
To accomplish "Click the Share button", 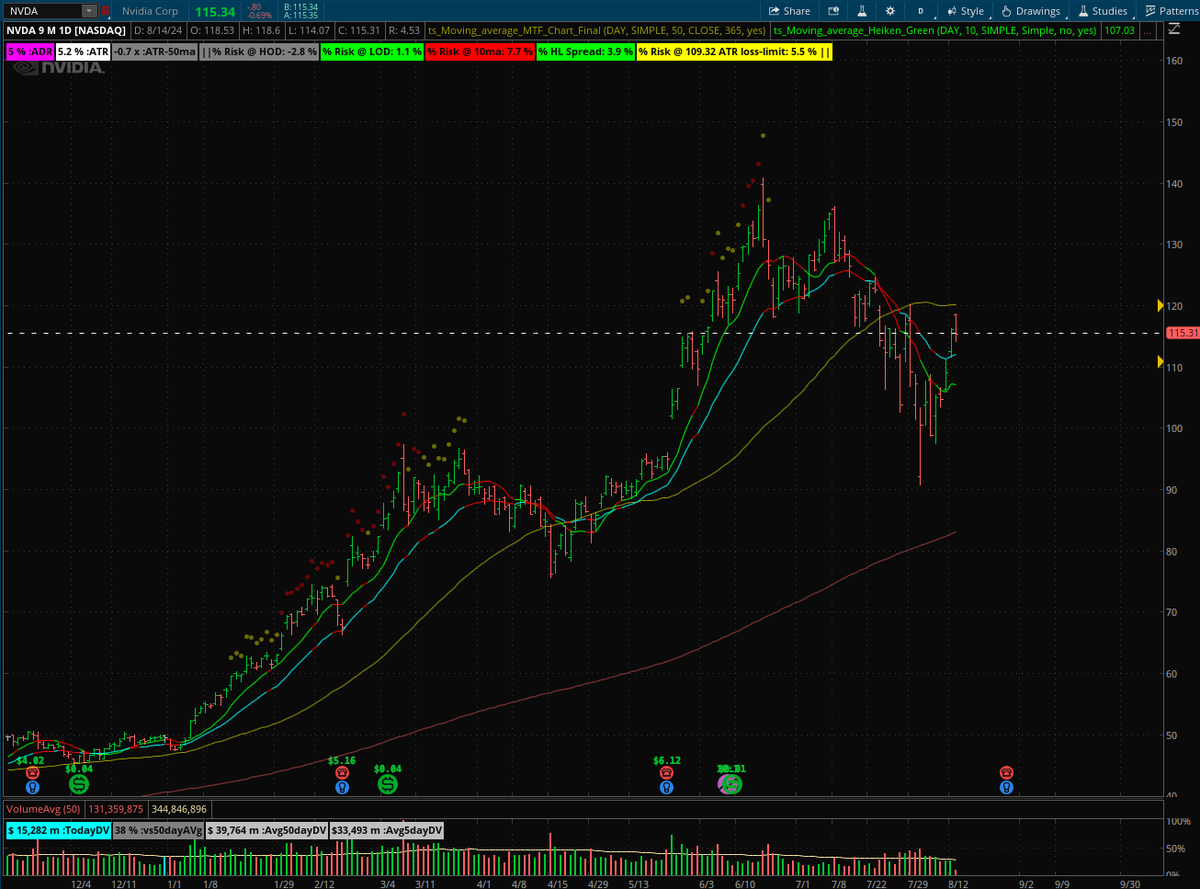I will pyautogui.click(x=789, y=11).
